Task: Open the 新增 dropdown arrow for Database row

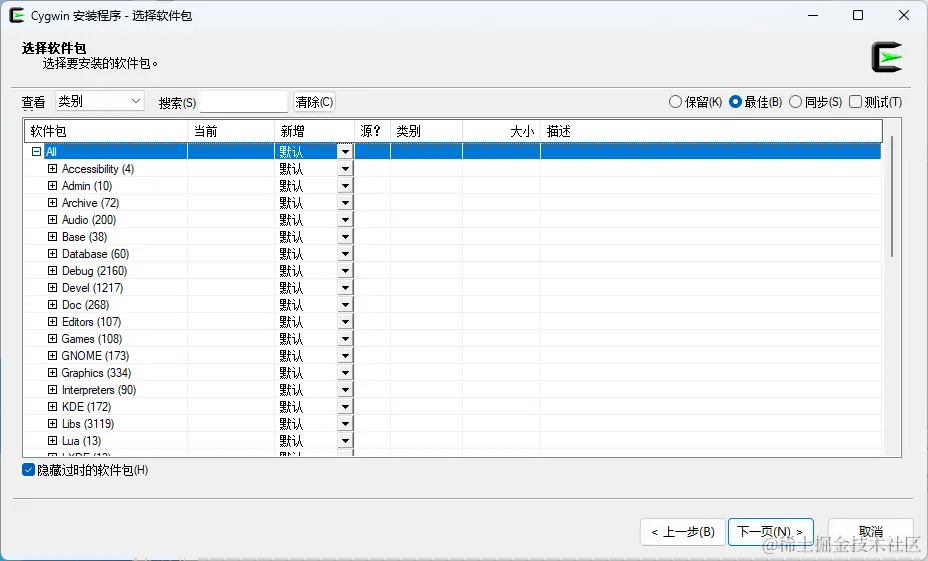Action: [x=346, y=253]
